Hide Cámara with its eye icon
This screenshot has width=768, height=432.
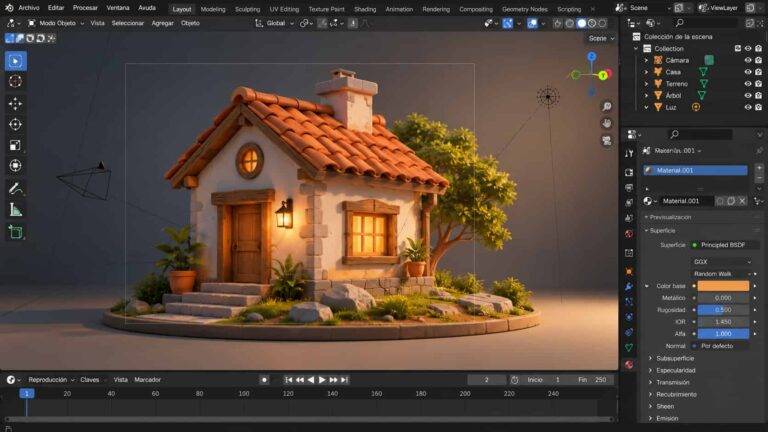tap(748, 60)
